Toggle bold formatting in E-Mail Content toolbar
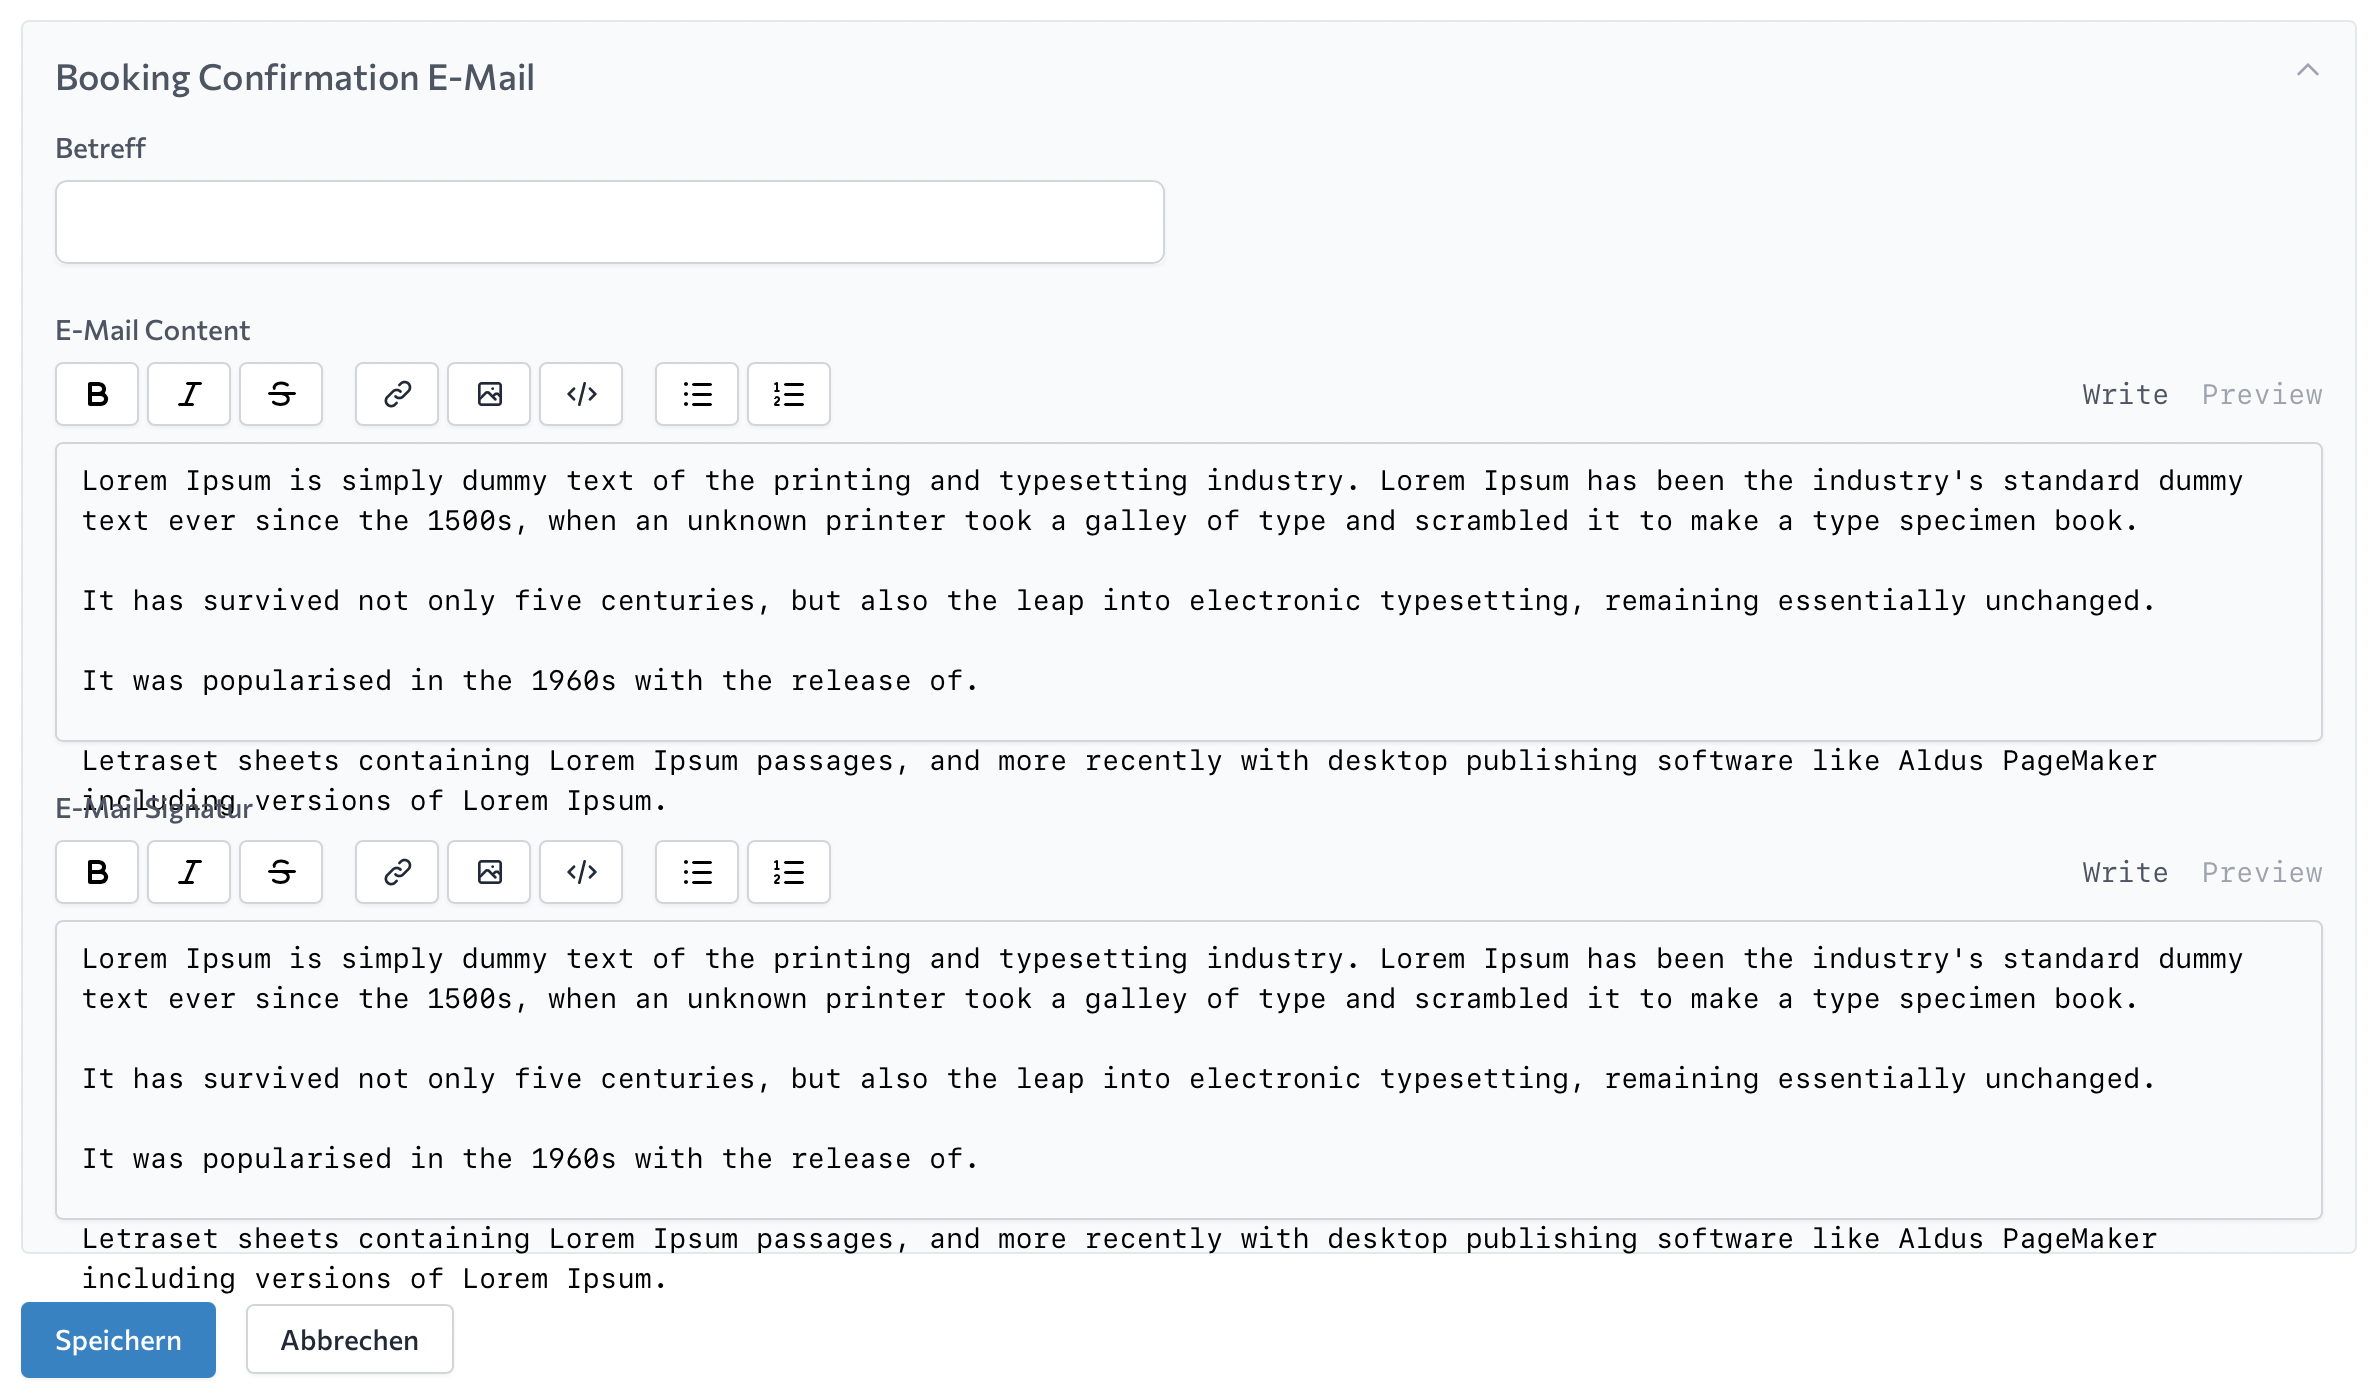 (x=96, y=394)
